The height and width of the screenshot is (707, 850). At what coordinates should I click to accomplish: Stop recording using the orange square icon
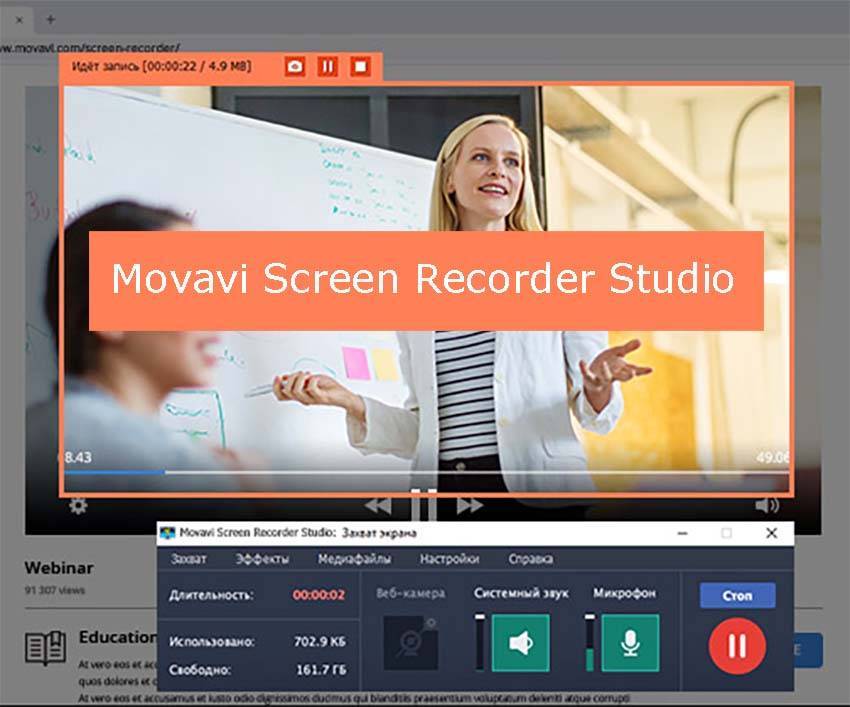click(360, 67)
